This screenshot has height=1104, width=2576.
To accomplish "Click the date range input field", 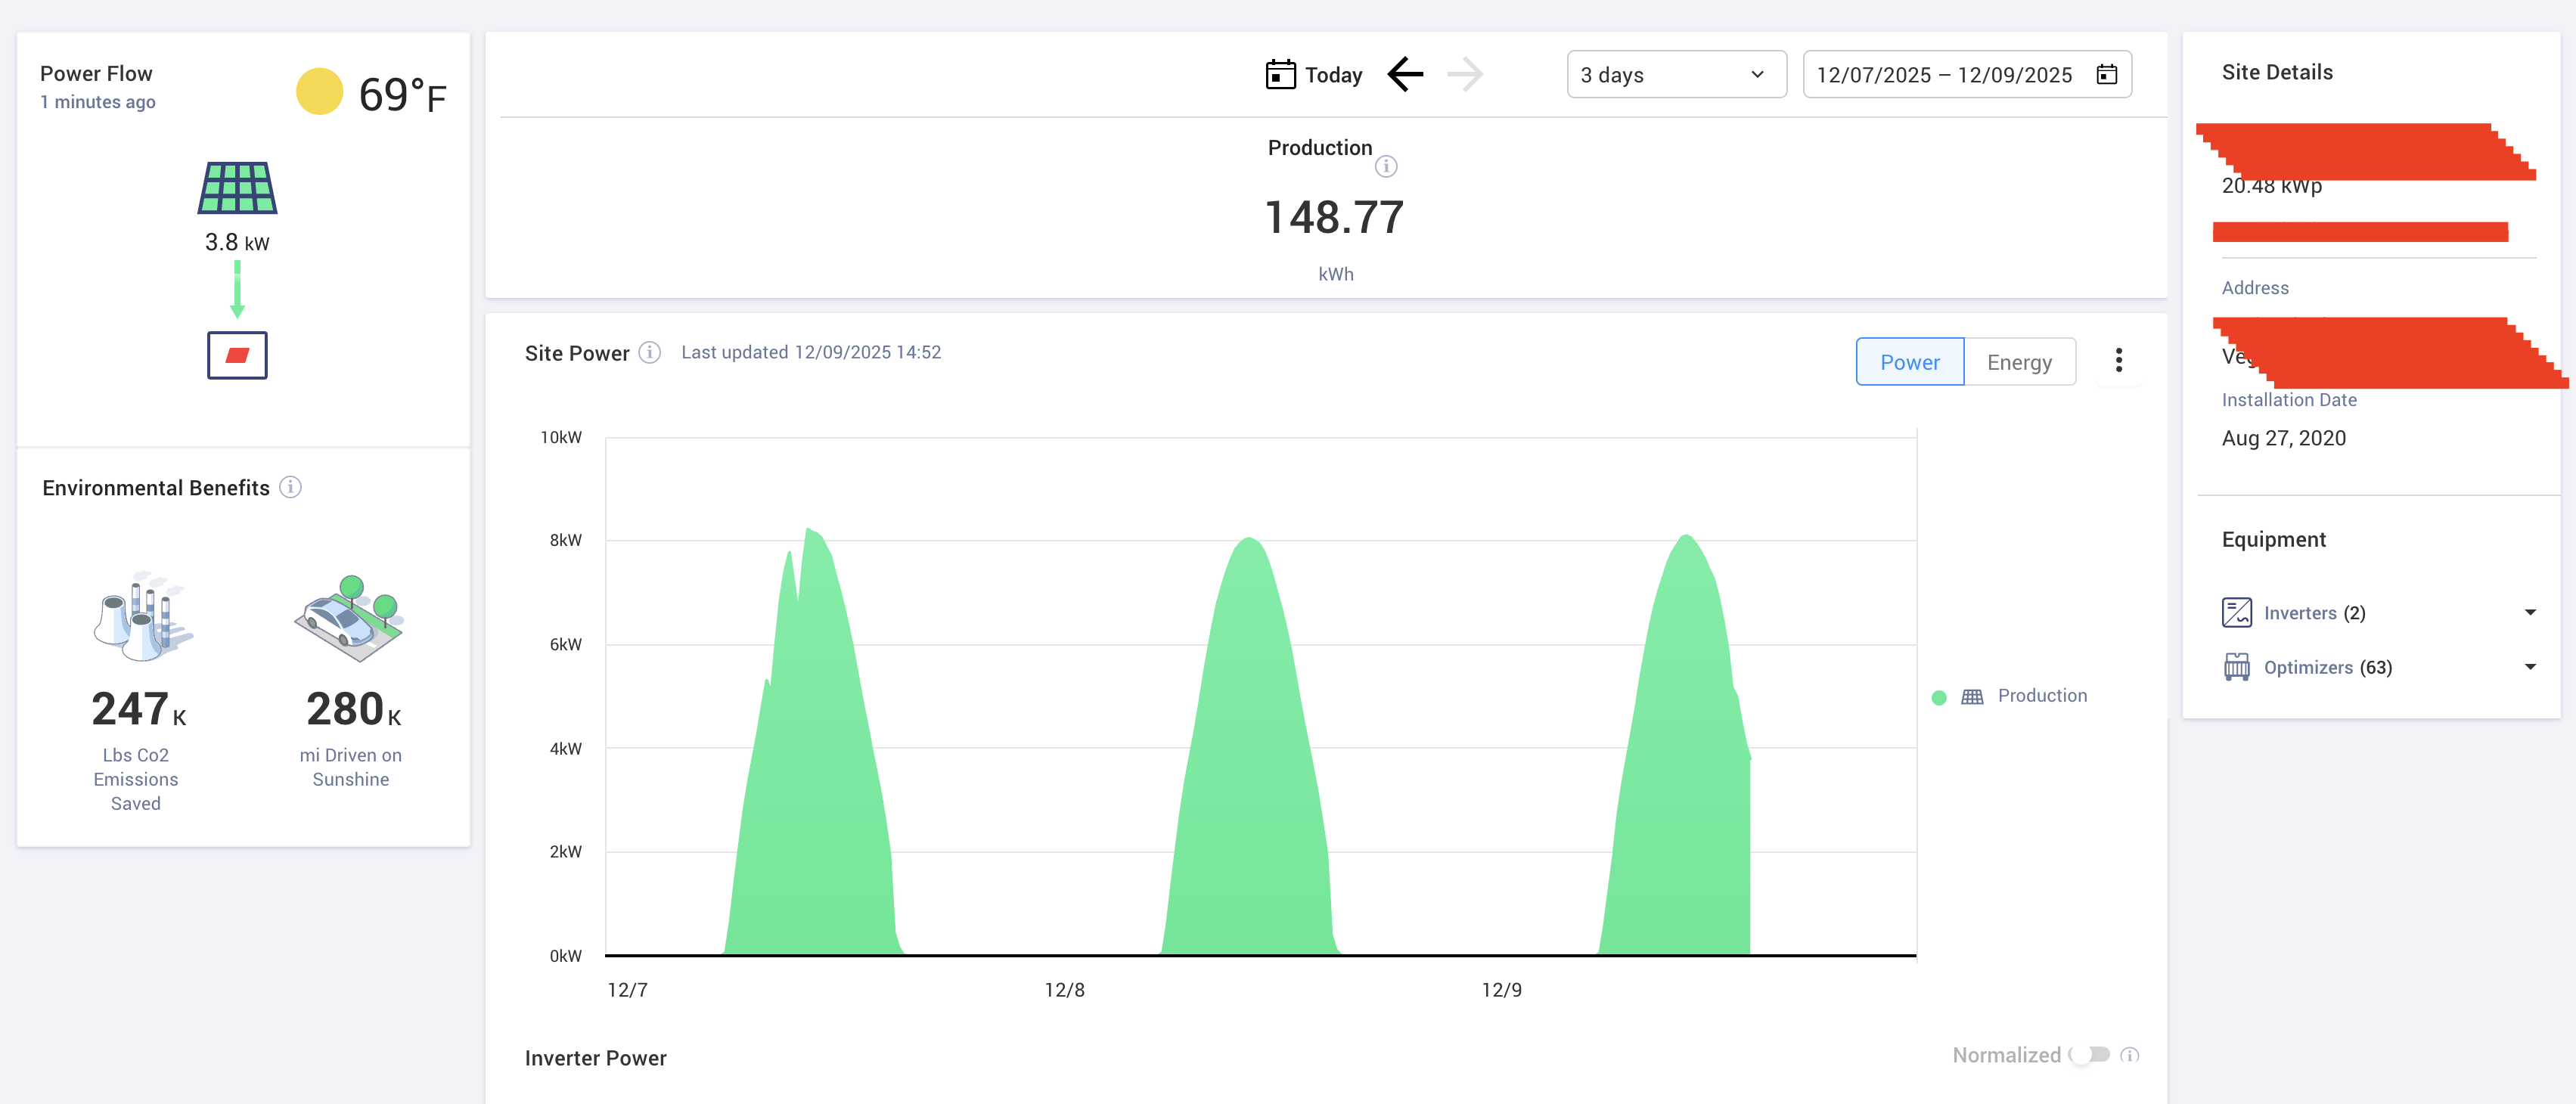I will pyautogui.click(x=1942, y=75).
